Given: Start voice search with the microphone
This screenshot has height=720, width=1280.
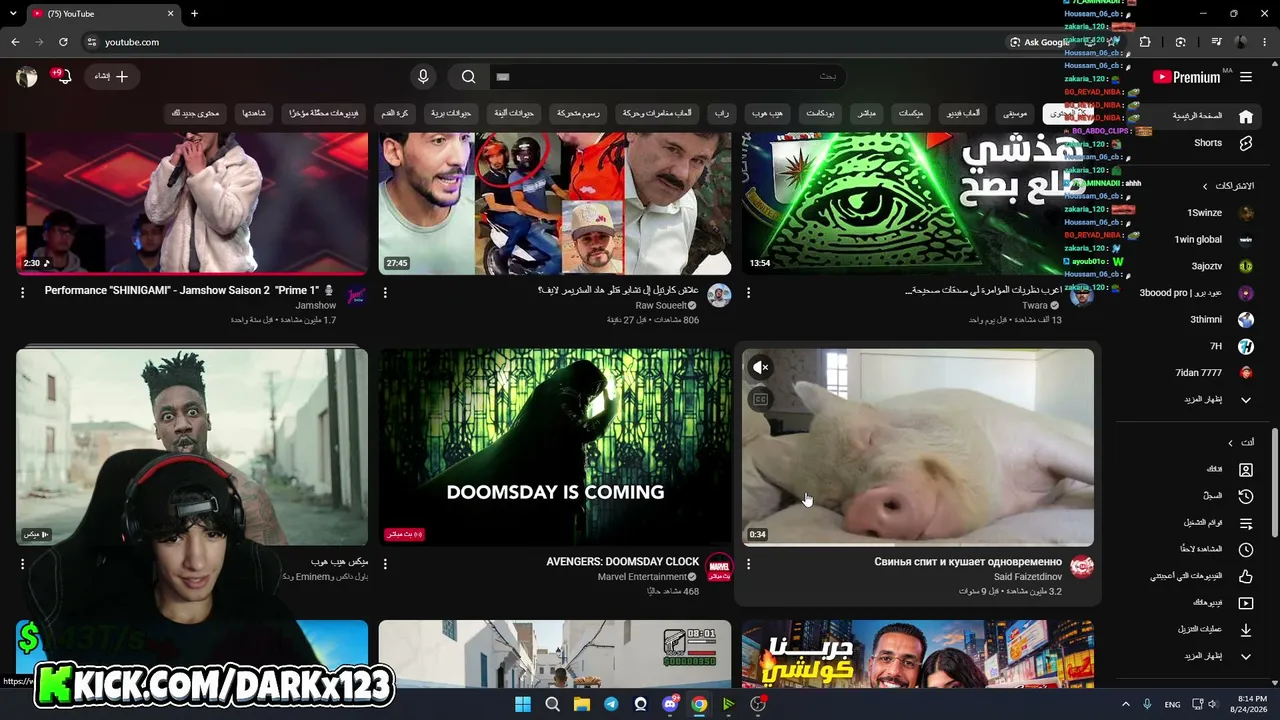Looking at the screenshot, I should pyautogui.click(x=423, y=77).
